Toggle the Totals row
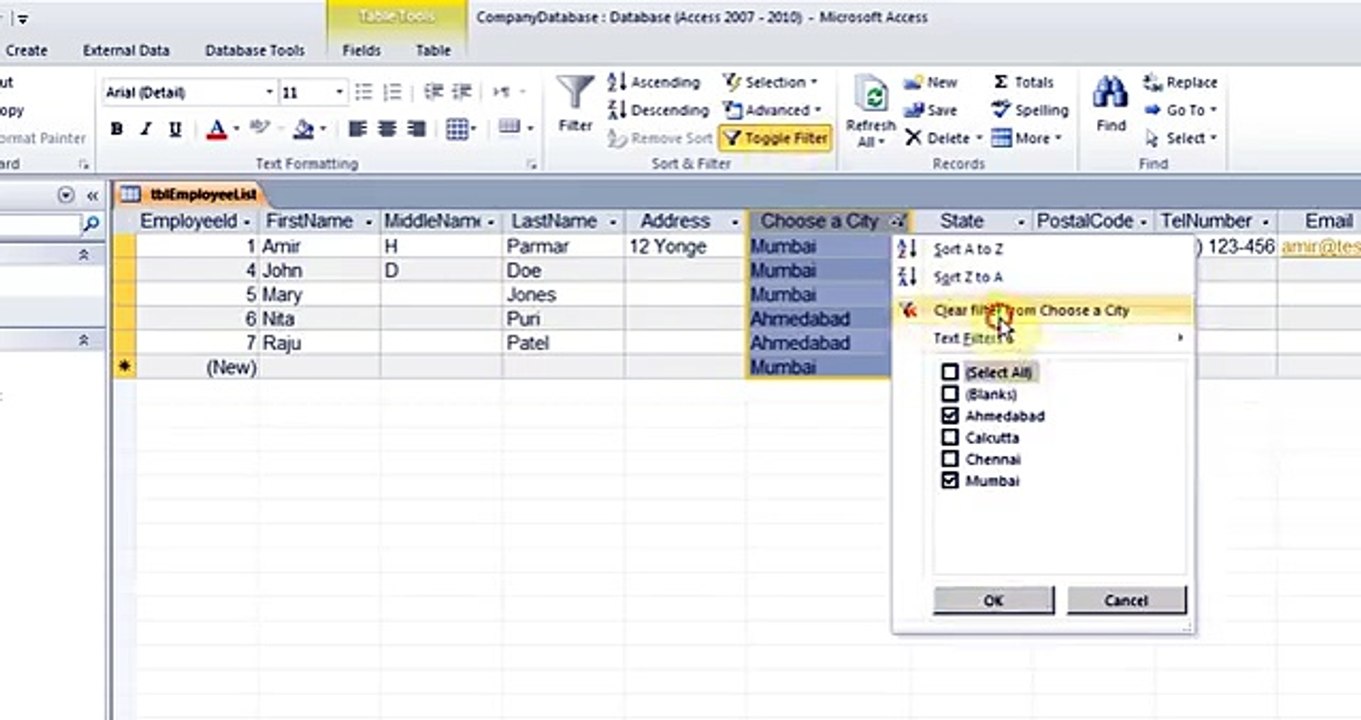The width and height of the screenshot is (1361, 720). click(x=1023, y=82)
